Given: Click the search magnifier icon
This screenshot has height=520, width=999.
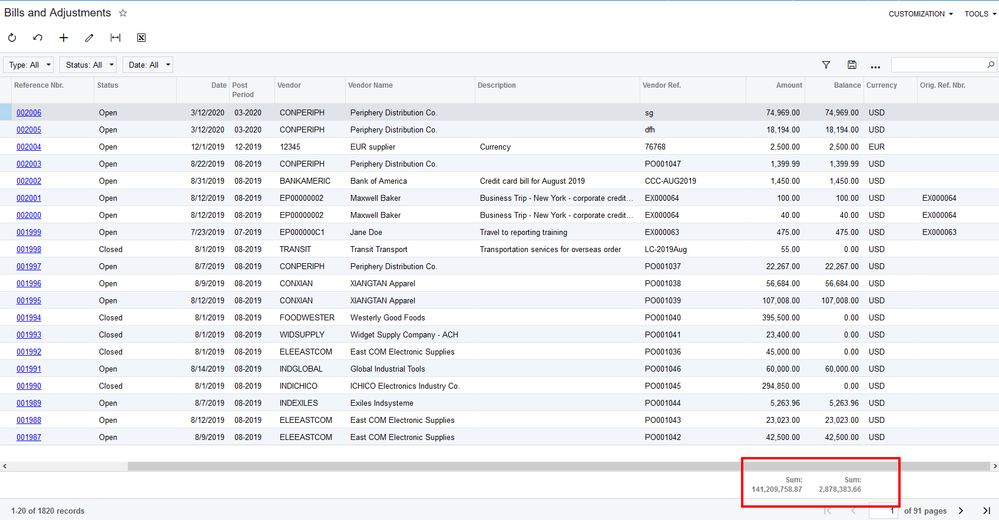Looking at the screenshot, I should (x=991, y=64).
